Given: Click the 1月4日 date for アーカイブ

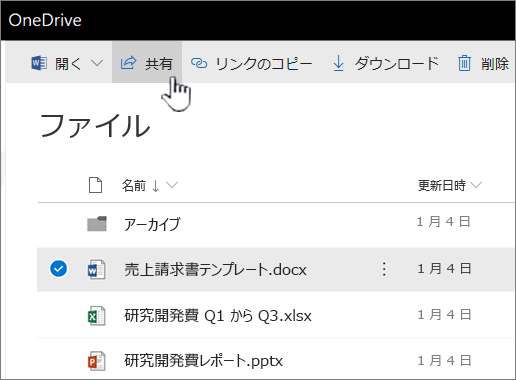Looking at the screenshot, I should pos(443,222).
